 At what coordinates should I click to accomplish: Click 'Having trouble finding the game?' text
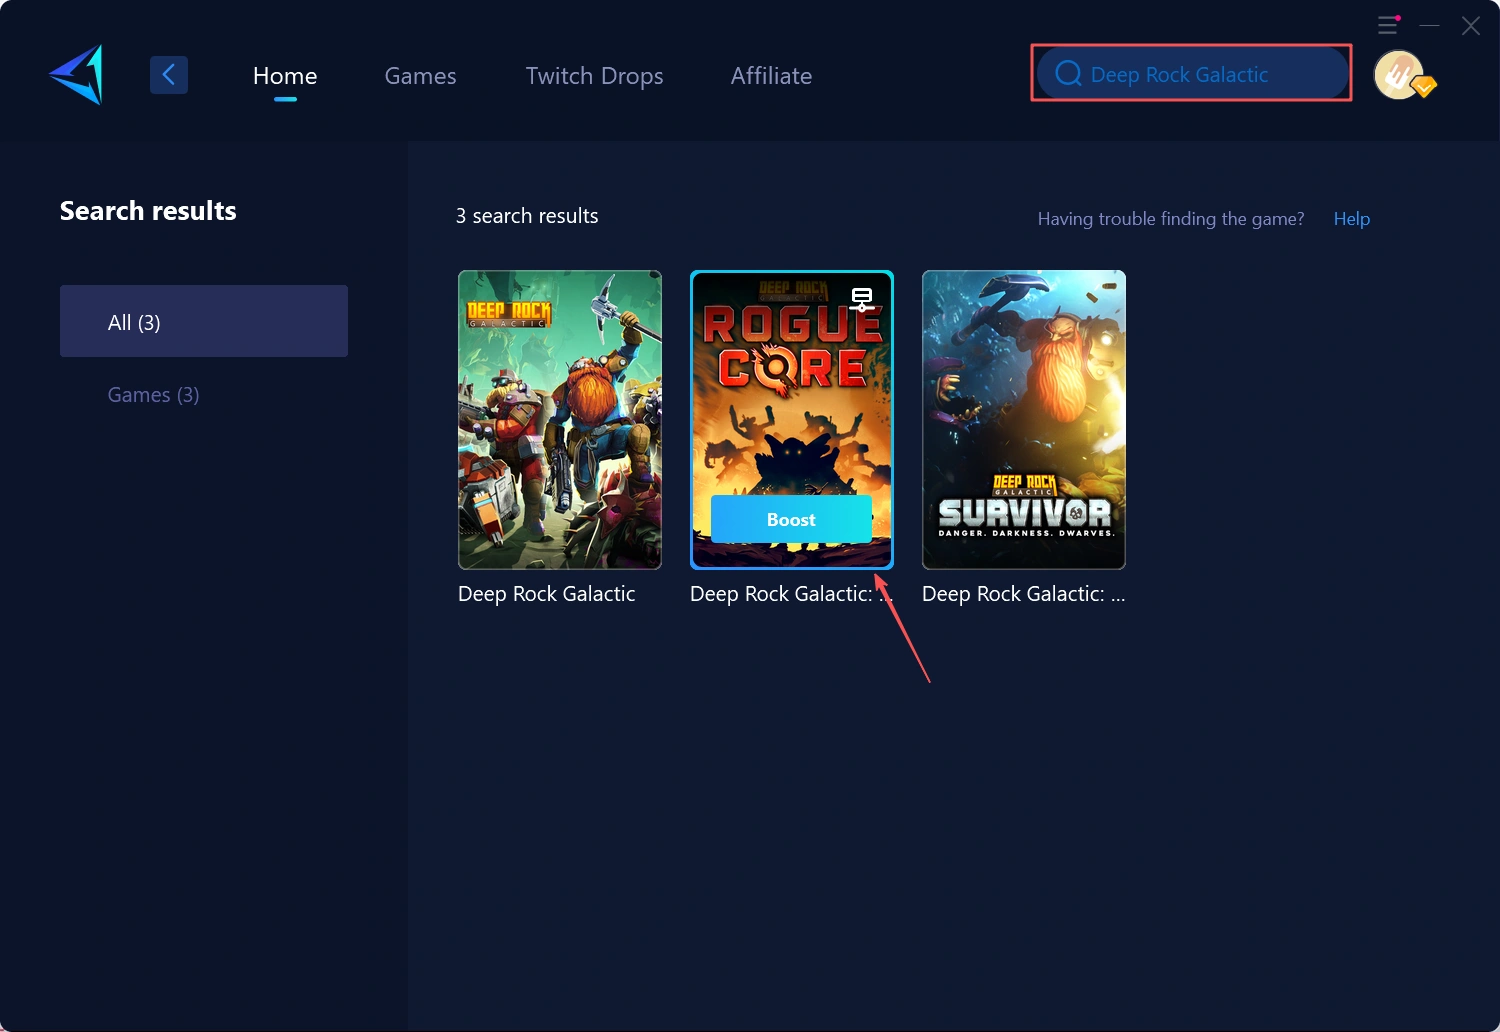pyautogui.click(x=1171, y=219)
